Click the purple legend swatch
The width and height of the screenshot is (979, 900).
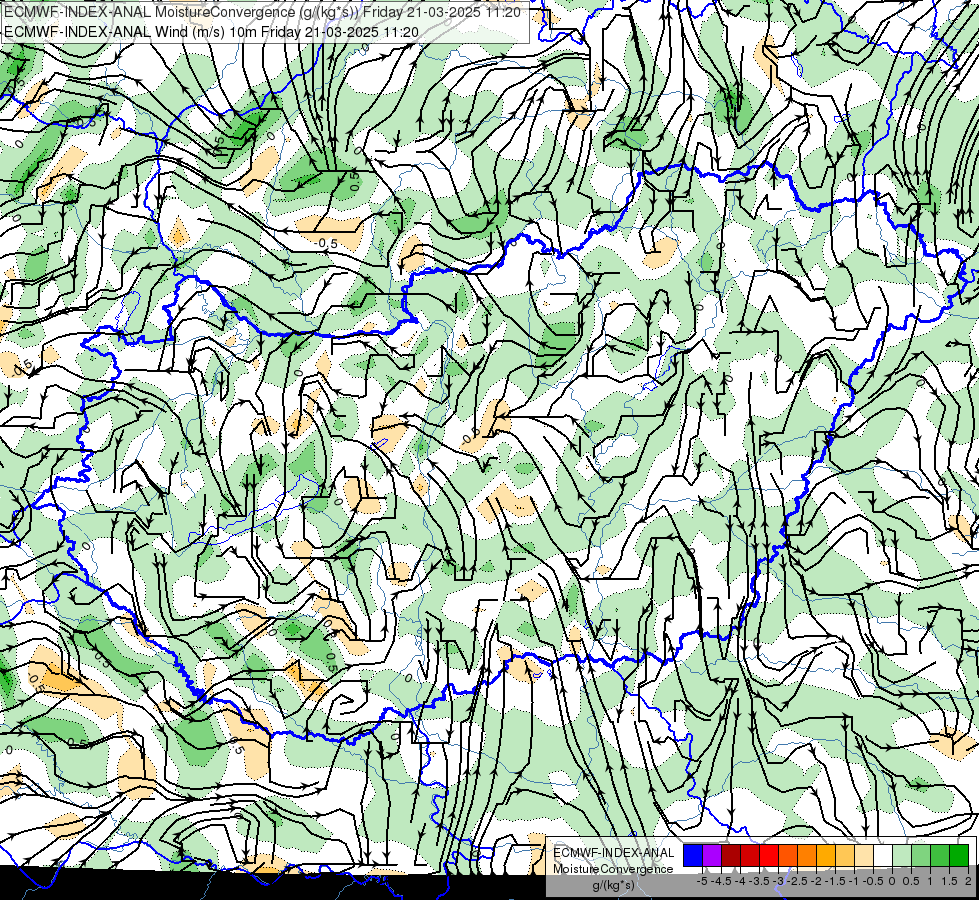click(712, 855)
